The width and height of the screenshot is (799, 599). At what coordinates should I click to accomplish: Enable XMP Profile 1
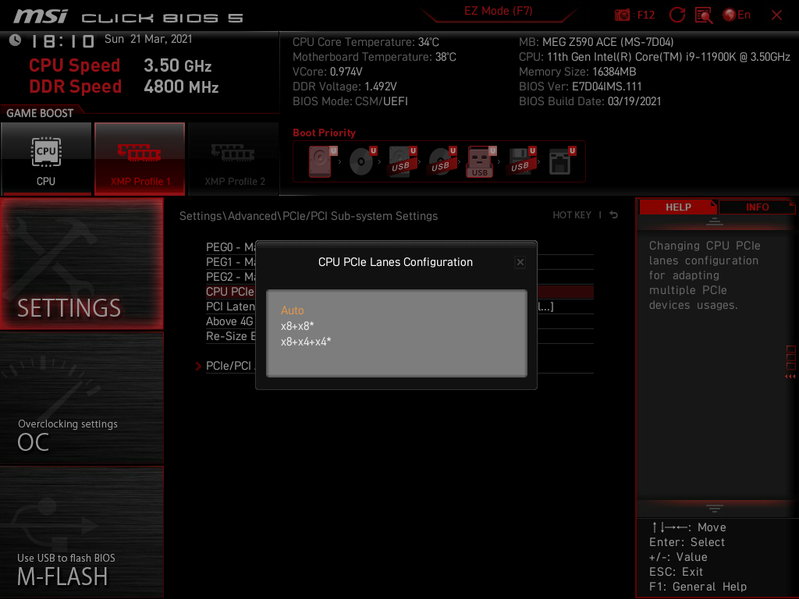(140, 158)
